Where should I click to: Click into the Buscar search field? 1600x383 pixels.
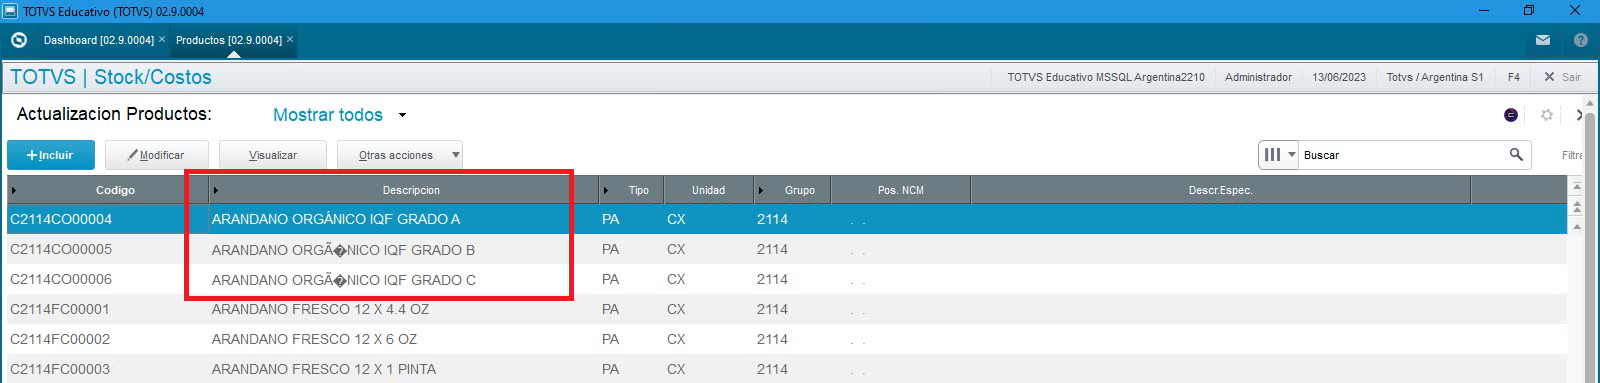[1403, 155]
